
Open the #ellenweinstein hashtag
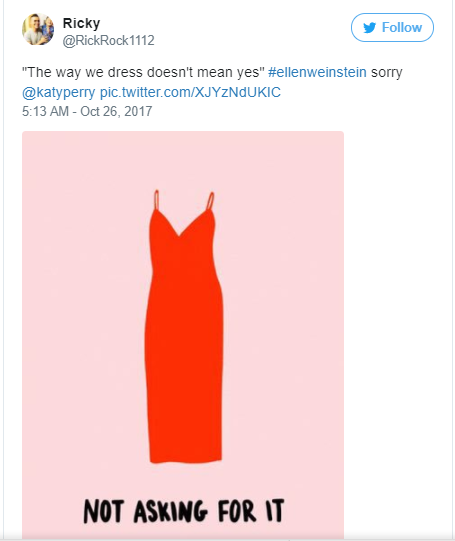(x=317, y=72)
